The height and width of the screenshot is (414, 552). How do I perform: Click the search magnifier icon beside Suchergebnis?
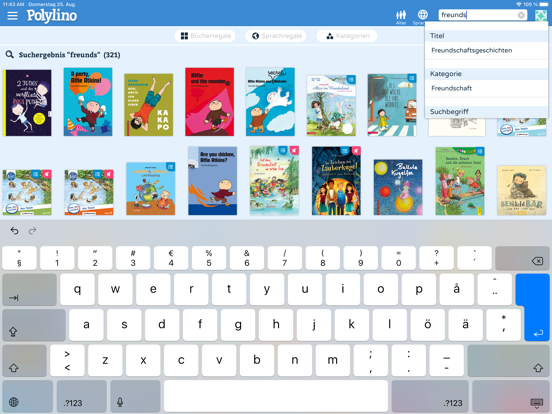[x=10, y=55]
